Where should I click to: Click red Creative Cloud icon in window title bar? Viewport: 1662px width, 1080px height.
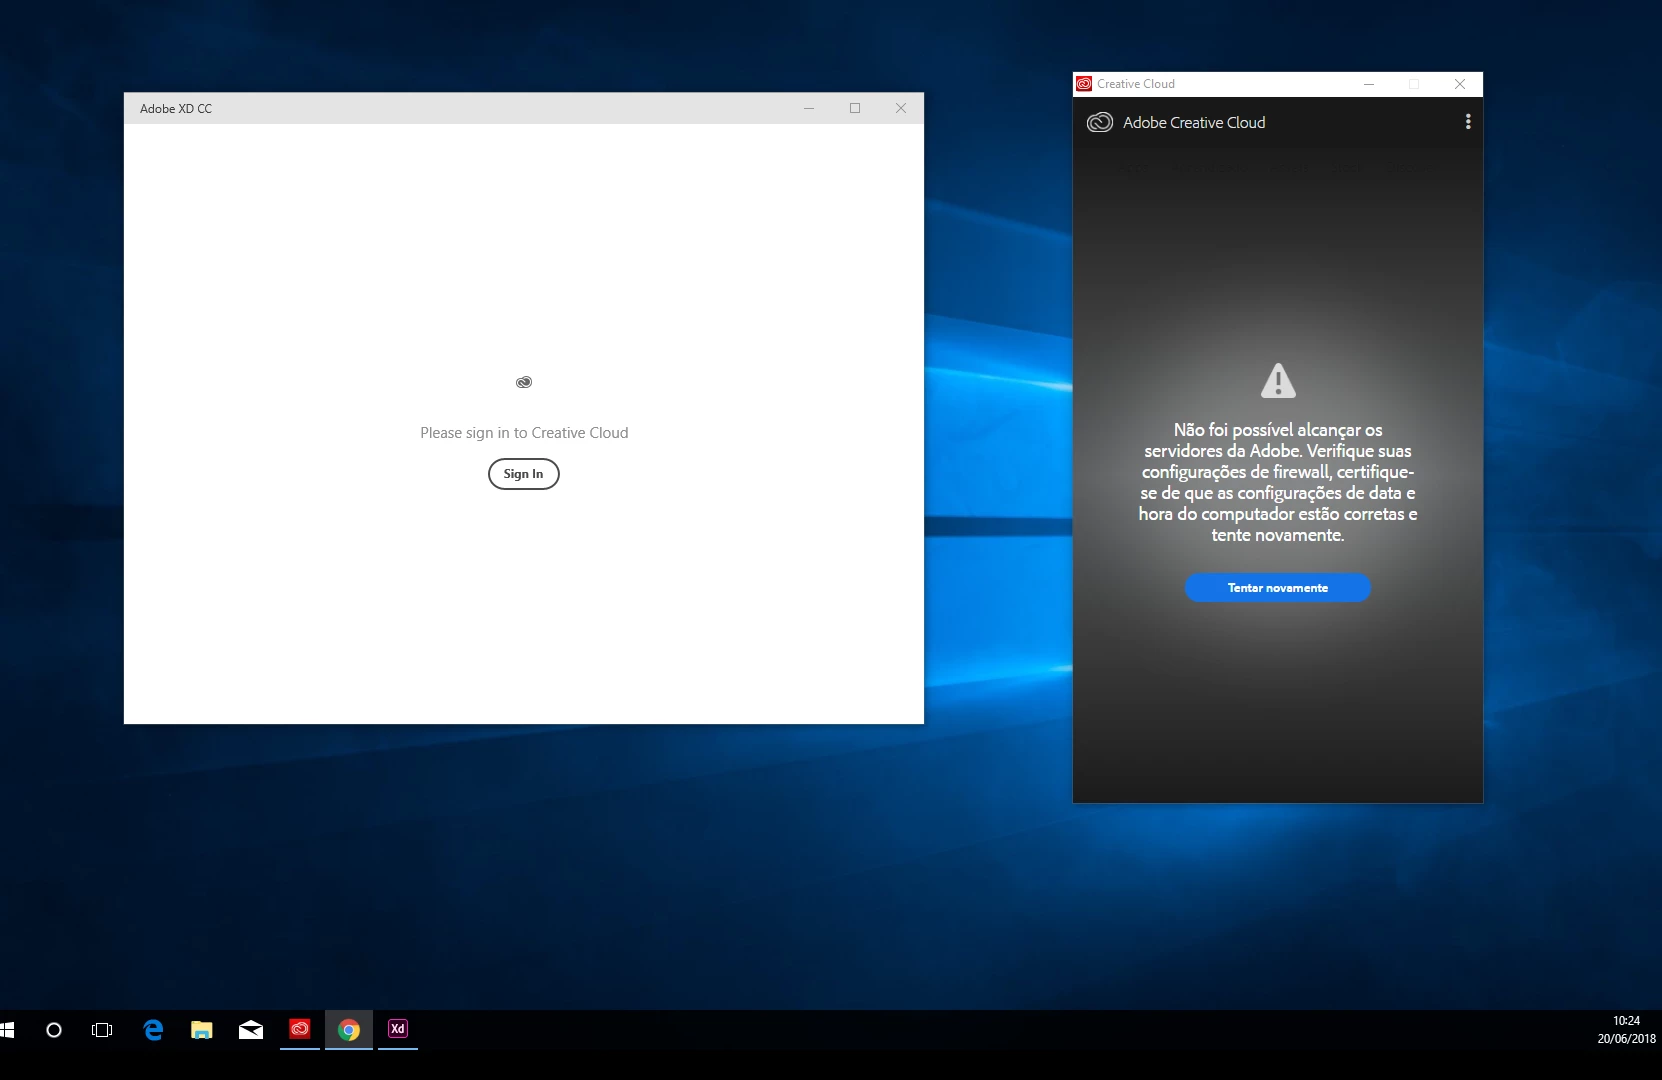point(1084,84)
